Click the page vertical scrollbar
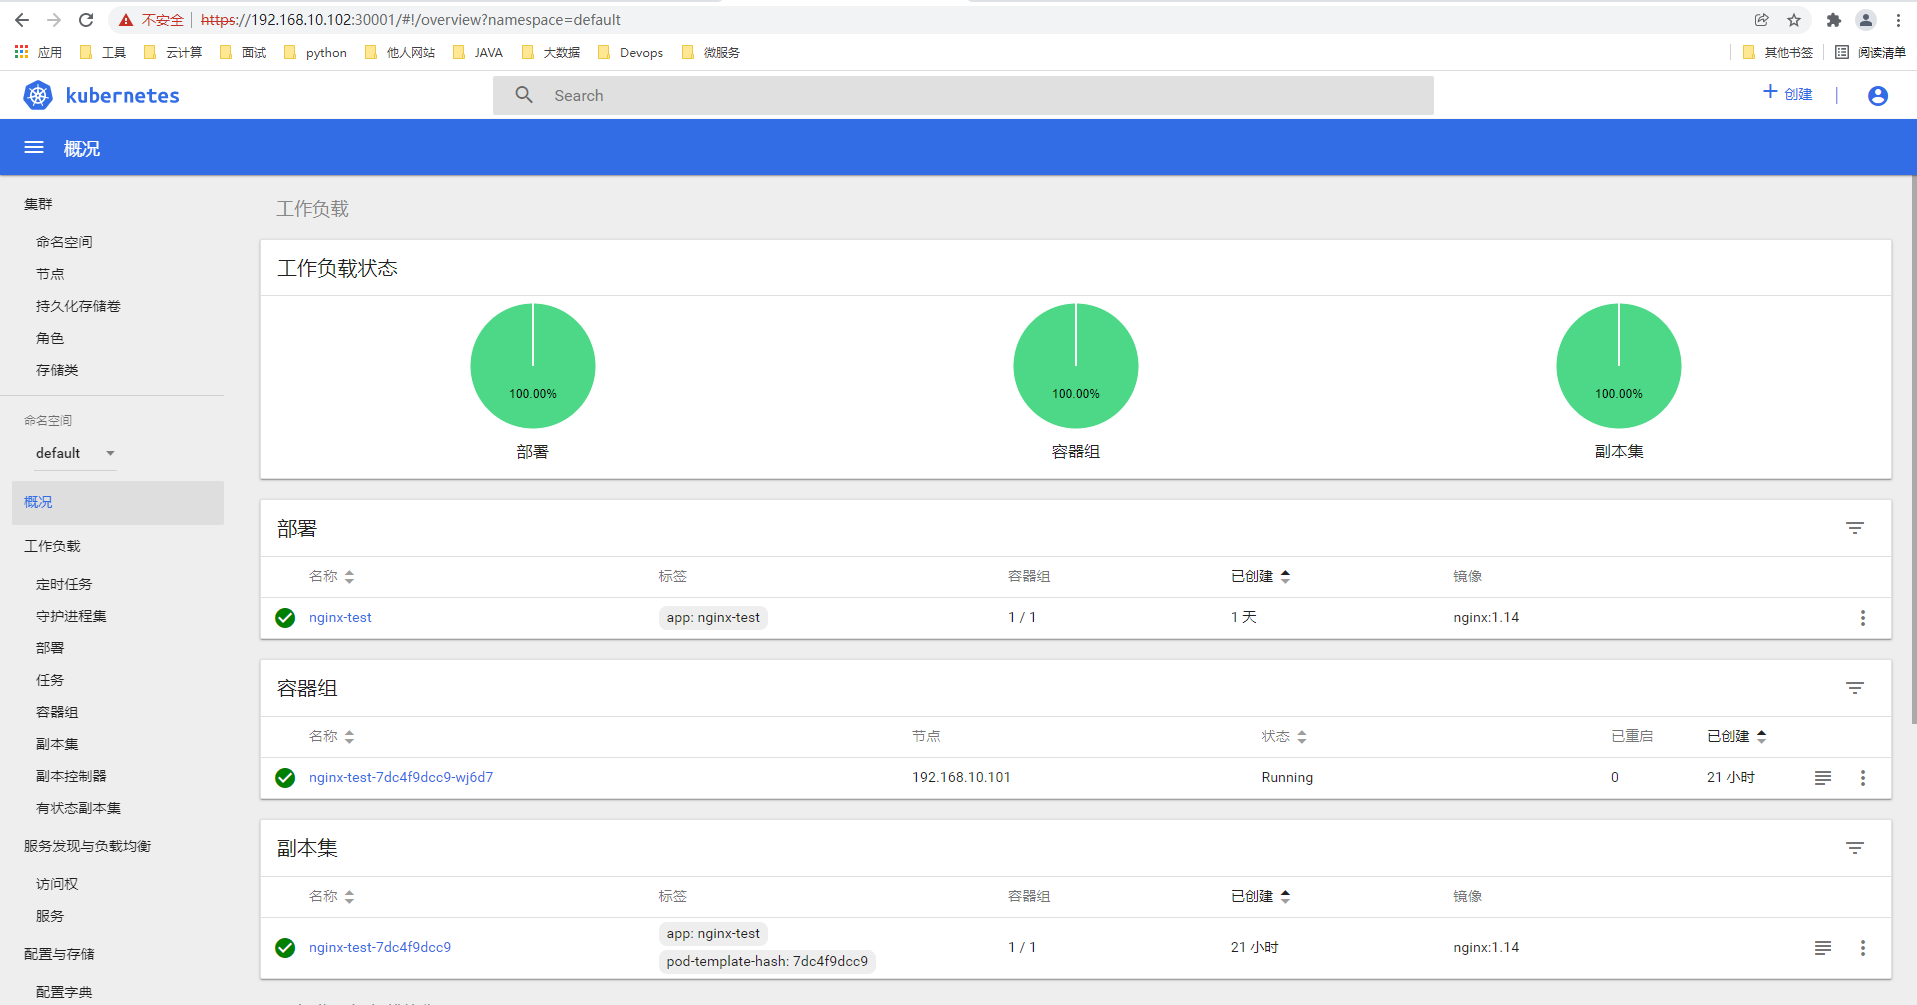1917x1005 pixels. tap(1913, 450)
